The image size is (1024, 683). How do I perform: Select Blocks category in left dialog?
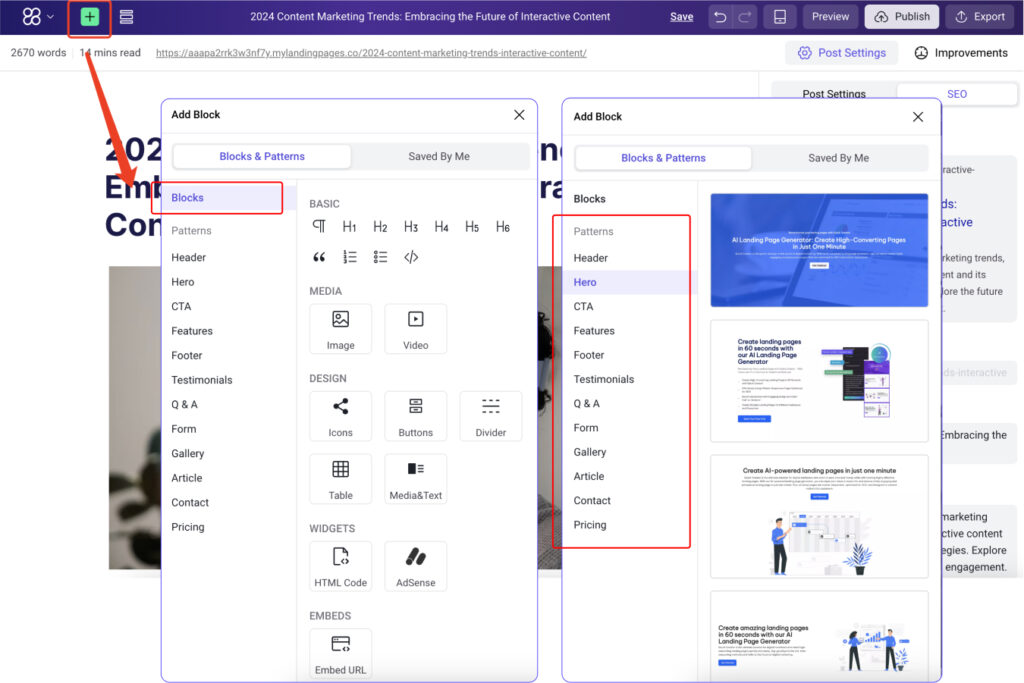(188, 198)
